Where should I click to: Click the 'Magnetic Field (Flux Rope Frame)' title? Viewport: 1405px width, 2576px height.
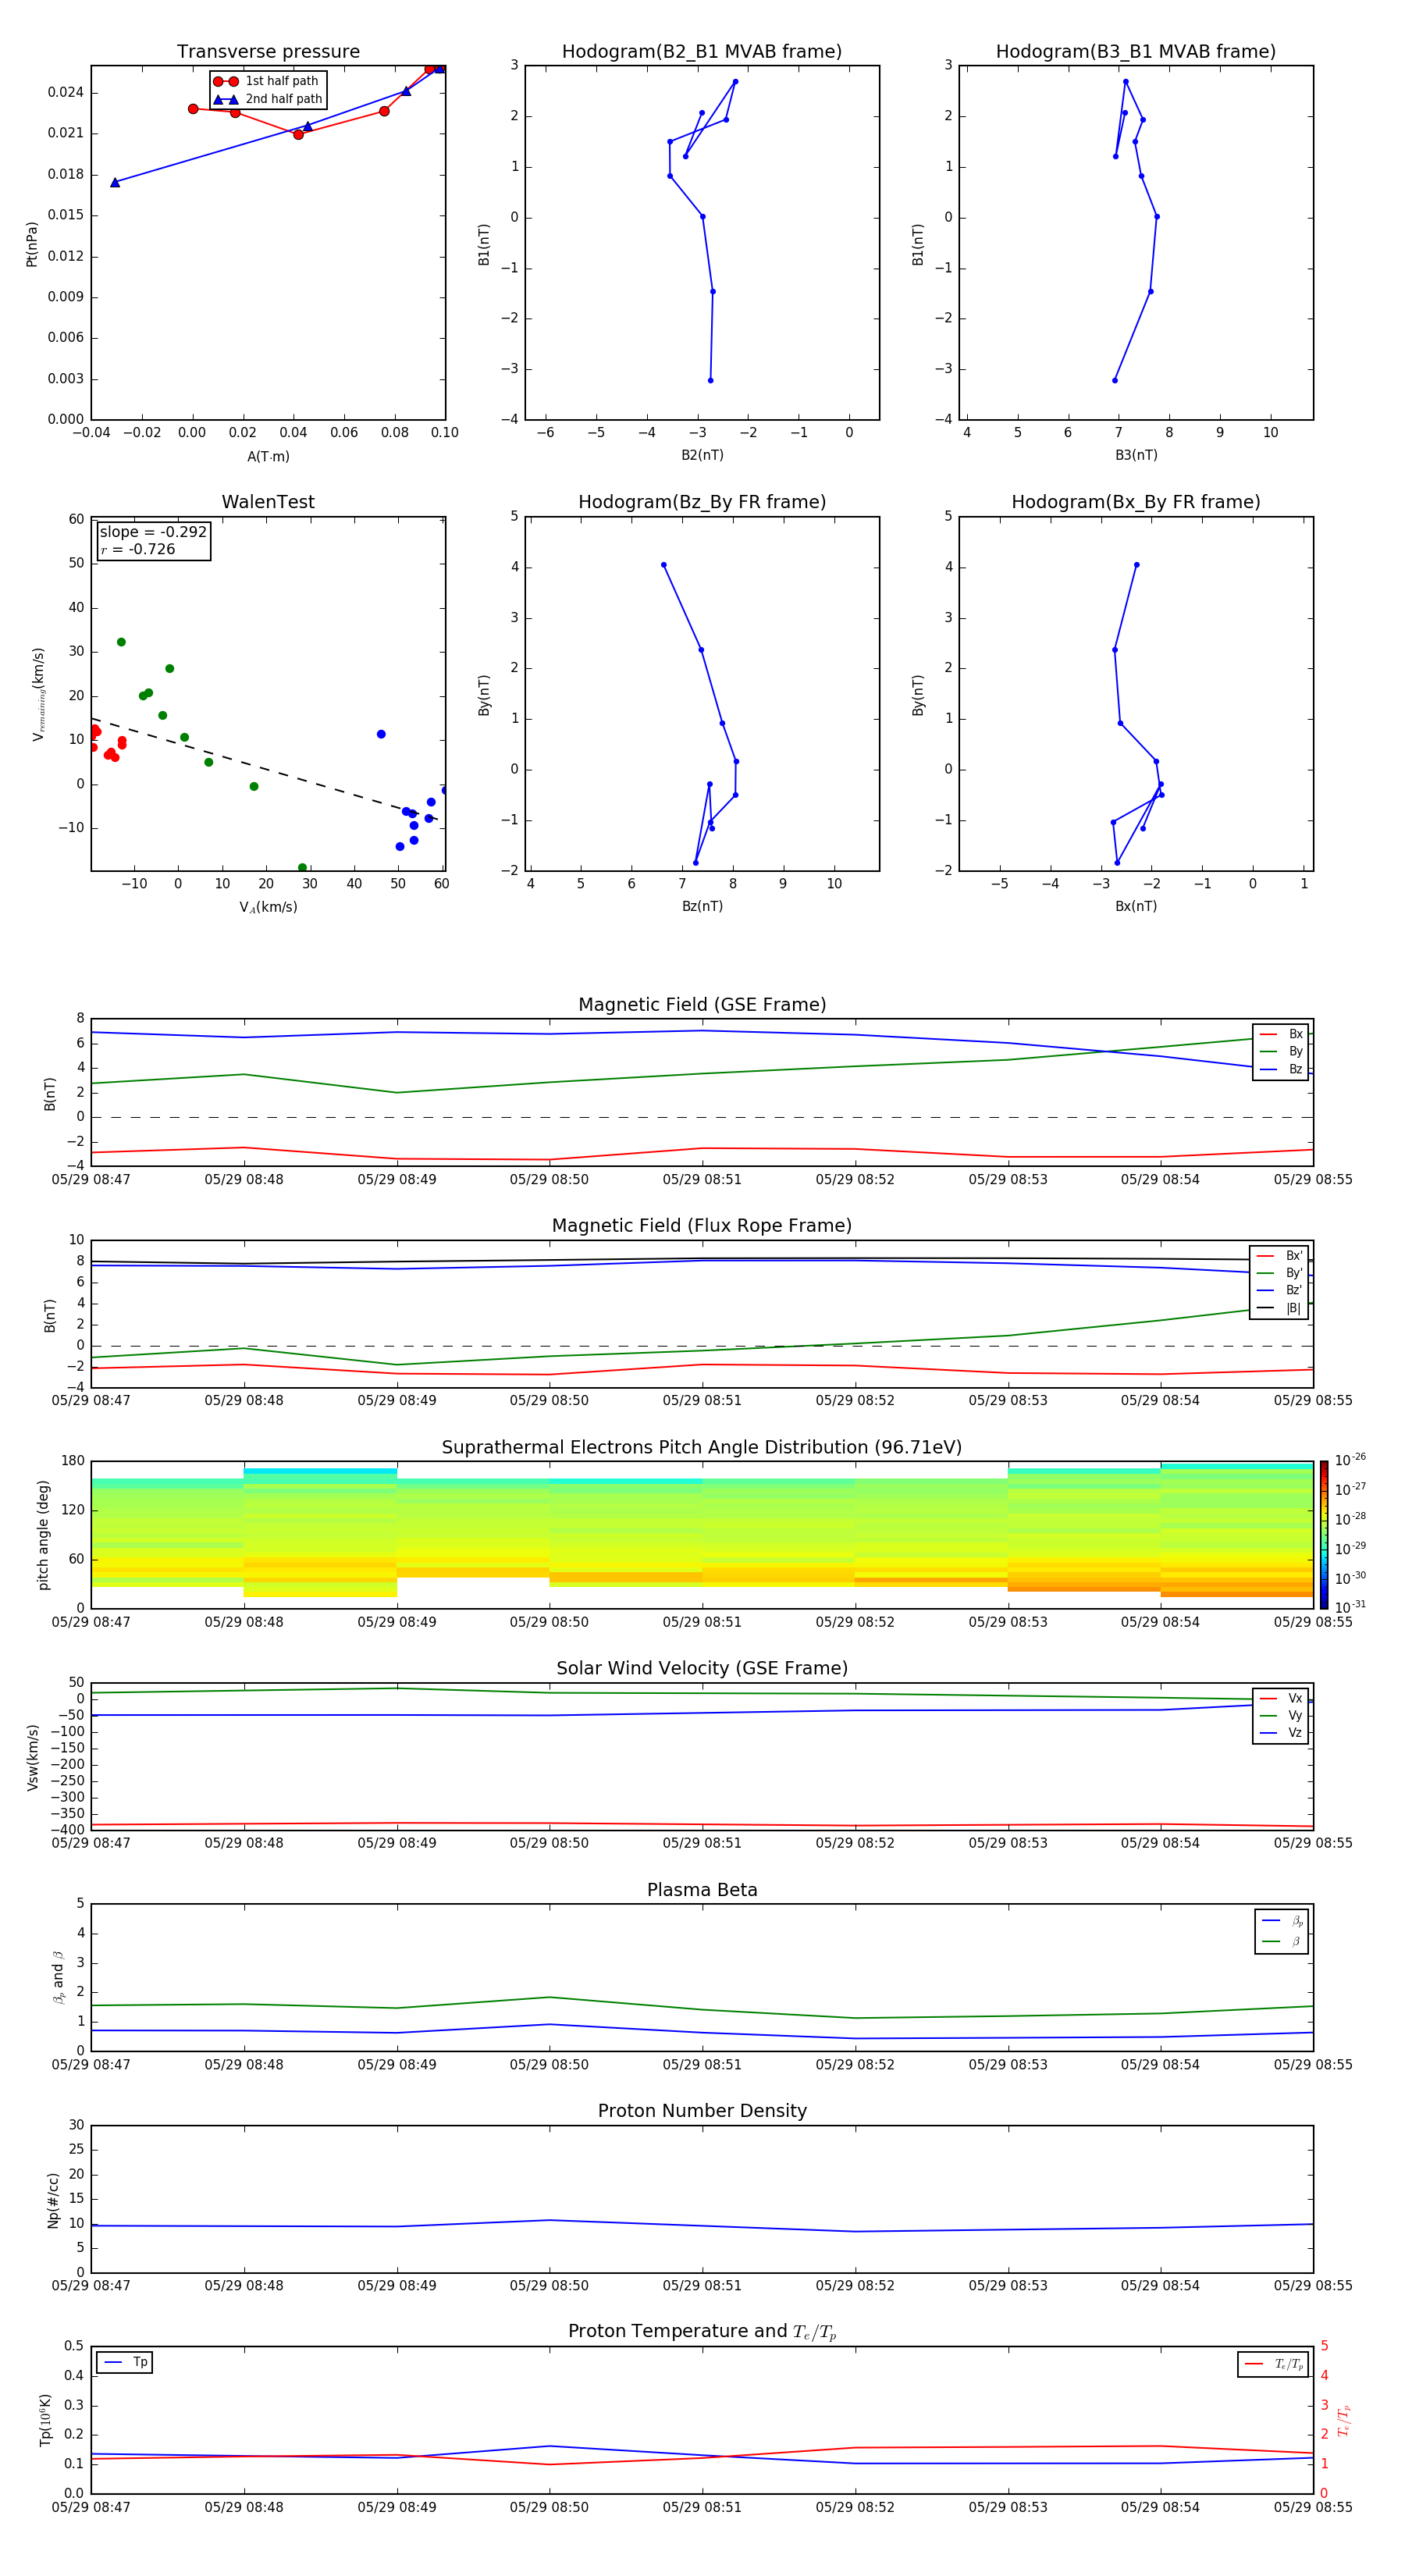[x=702, y=1226]
